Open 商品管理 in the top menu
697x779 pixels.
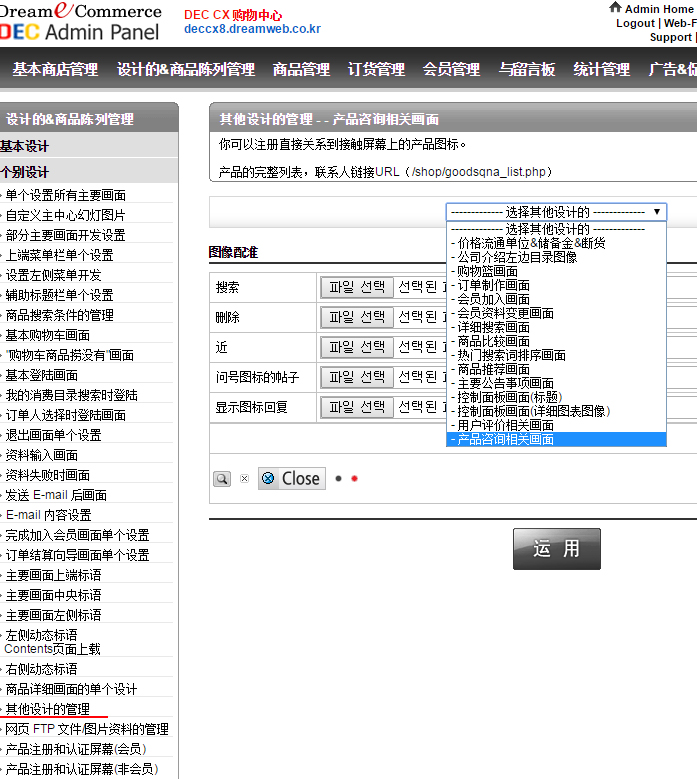click(x=301, y=70)
